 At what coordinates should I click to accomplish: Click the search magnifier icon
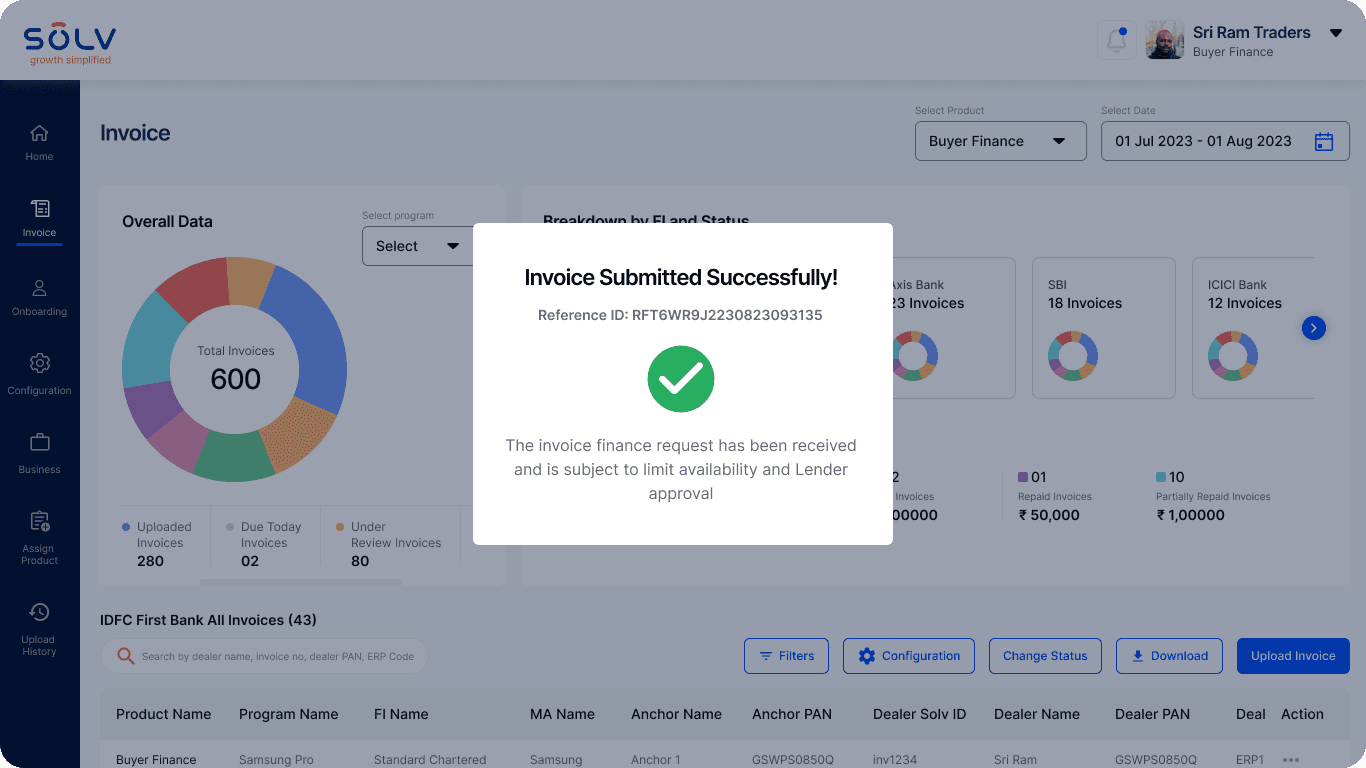[x=125, y=656]
